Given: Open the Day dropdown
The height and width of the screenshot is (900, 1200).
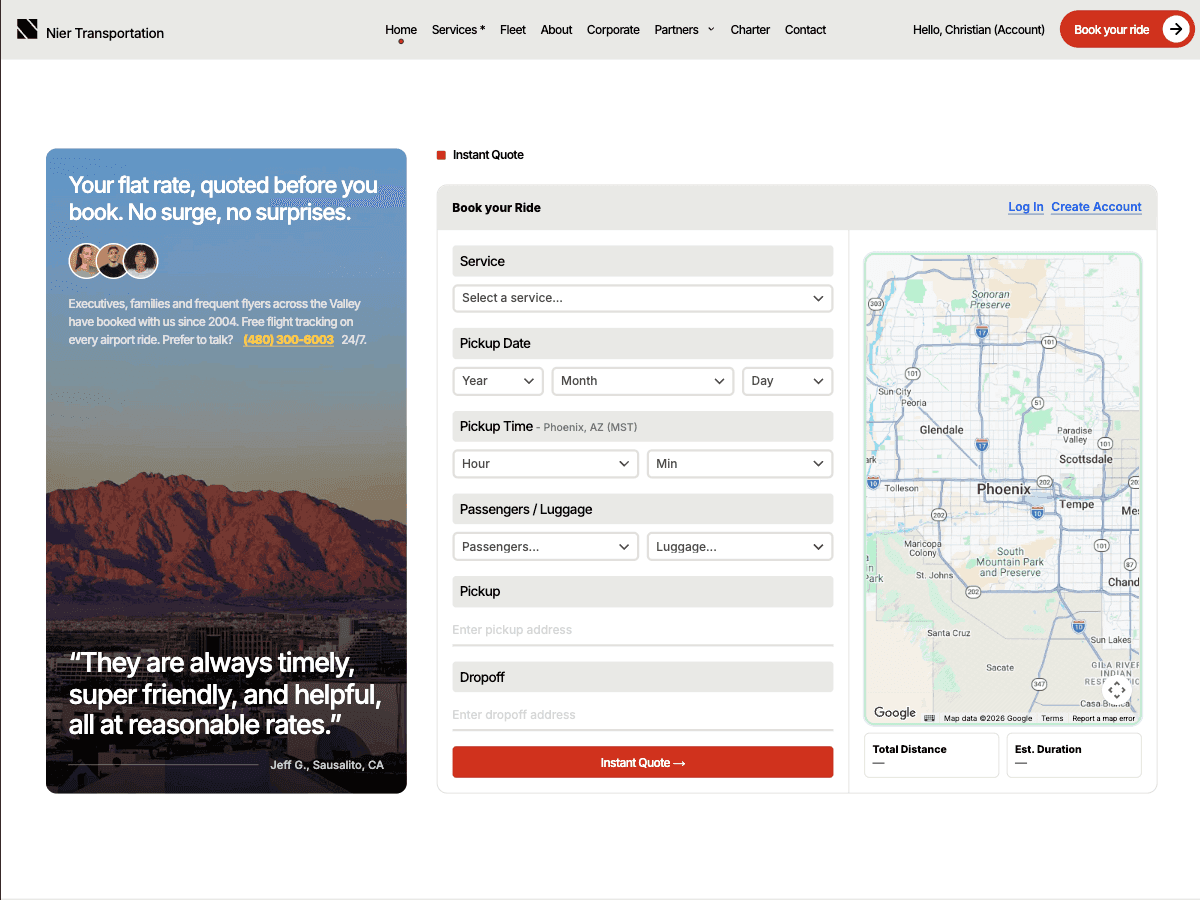Looking at the screenshot, I should [787, 381].
